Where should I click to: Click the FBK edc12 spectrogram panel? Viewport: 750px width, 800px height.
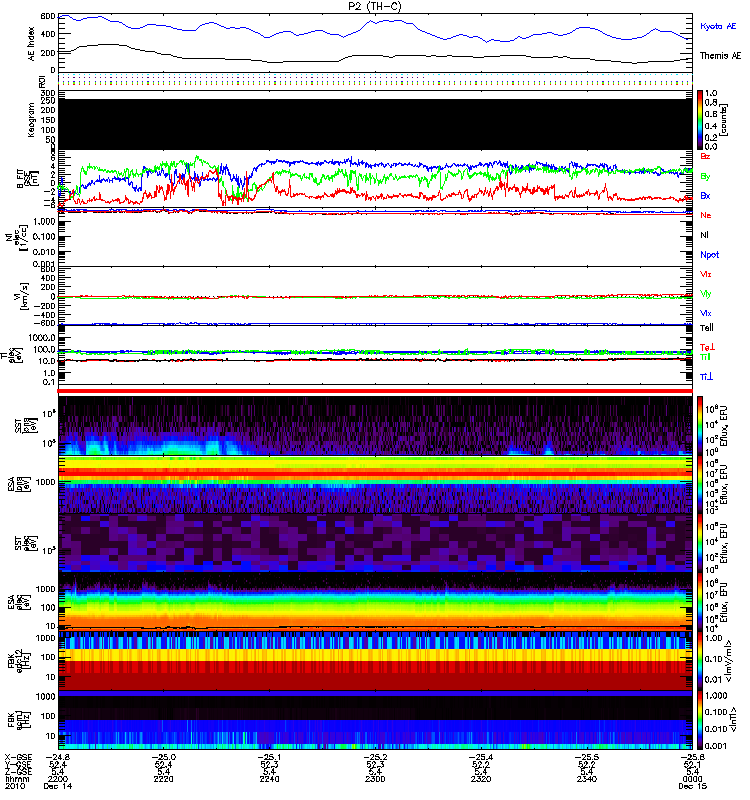click(375, 661)
